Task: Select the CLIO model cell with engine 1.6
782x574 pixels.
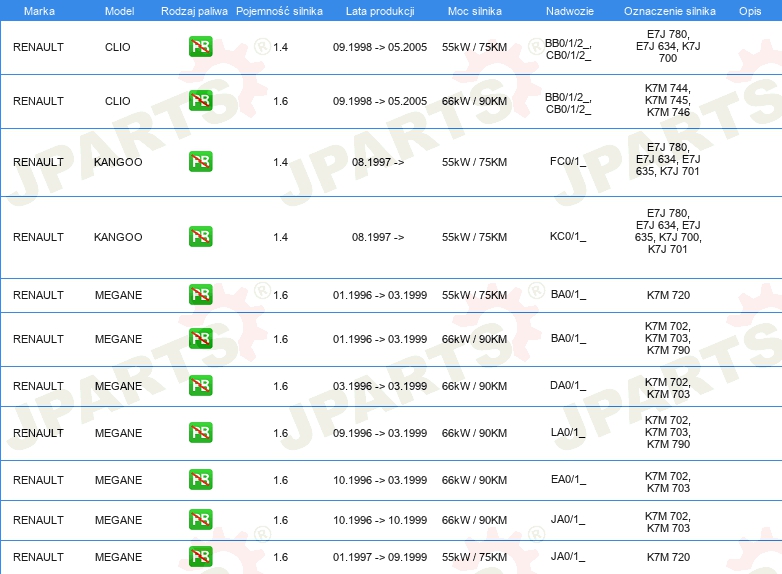Action: pyautogui.click(x=118, y=101)
